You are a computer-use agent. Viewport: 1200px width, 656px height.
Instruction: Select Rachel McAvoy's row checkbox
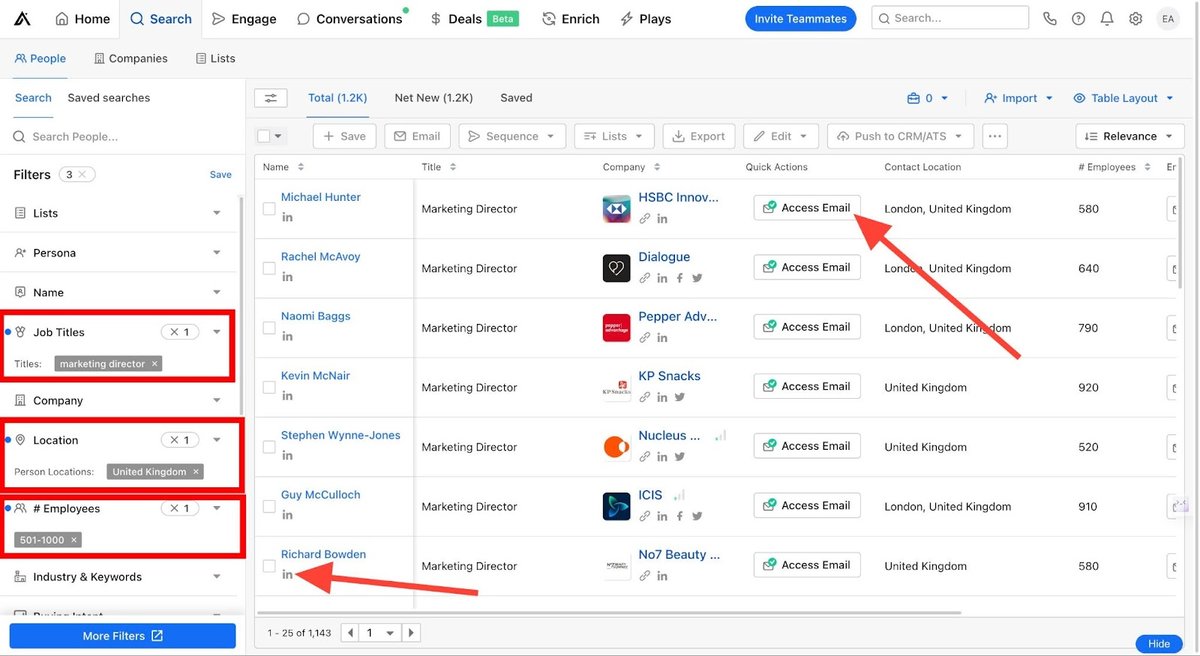268,268
